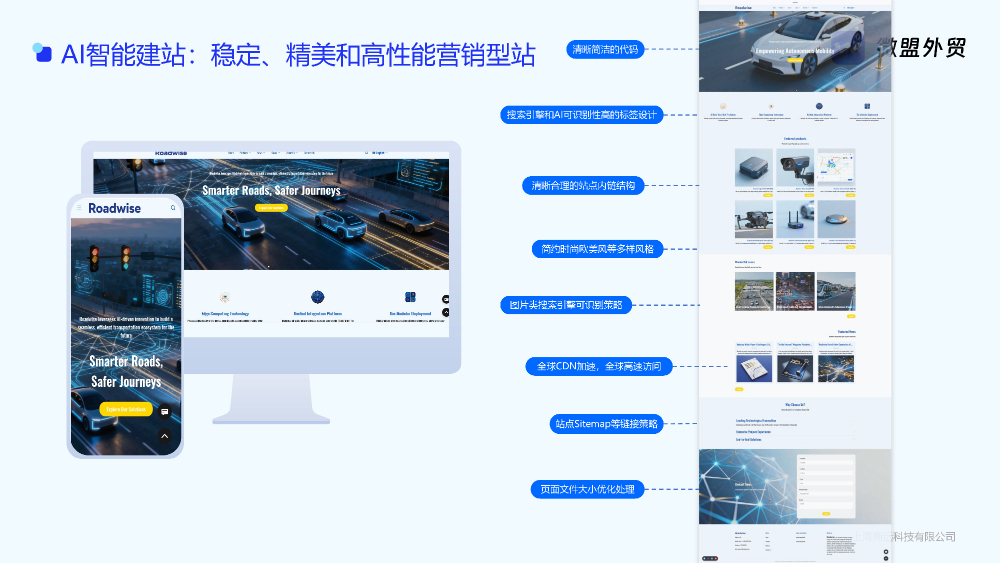Tap the search icon in phone mockup

[173, 208]
